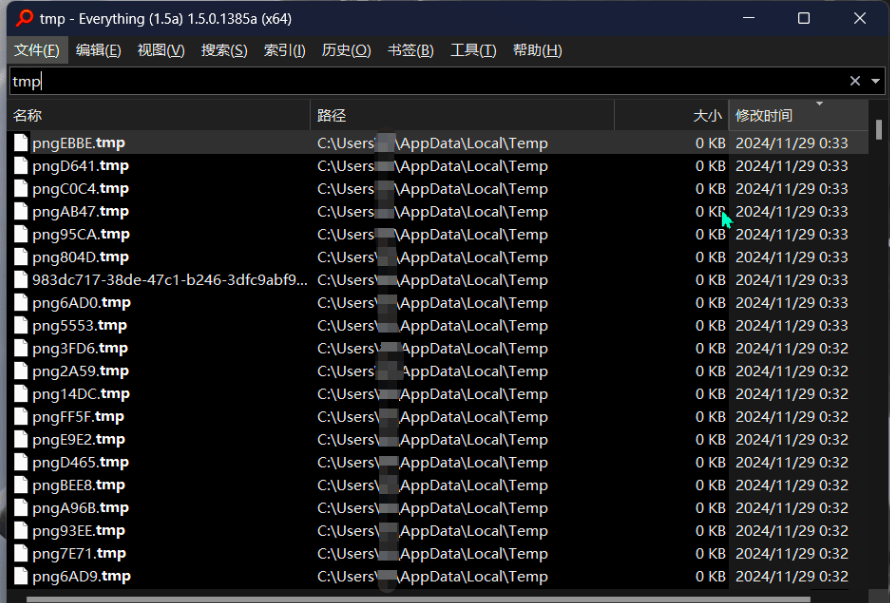This screenshot has height=603, width=890.
Task: Click file icon of pngD465.tmp
Action: (21, 462)
